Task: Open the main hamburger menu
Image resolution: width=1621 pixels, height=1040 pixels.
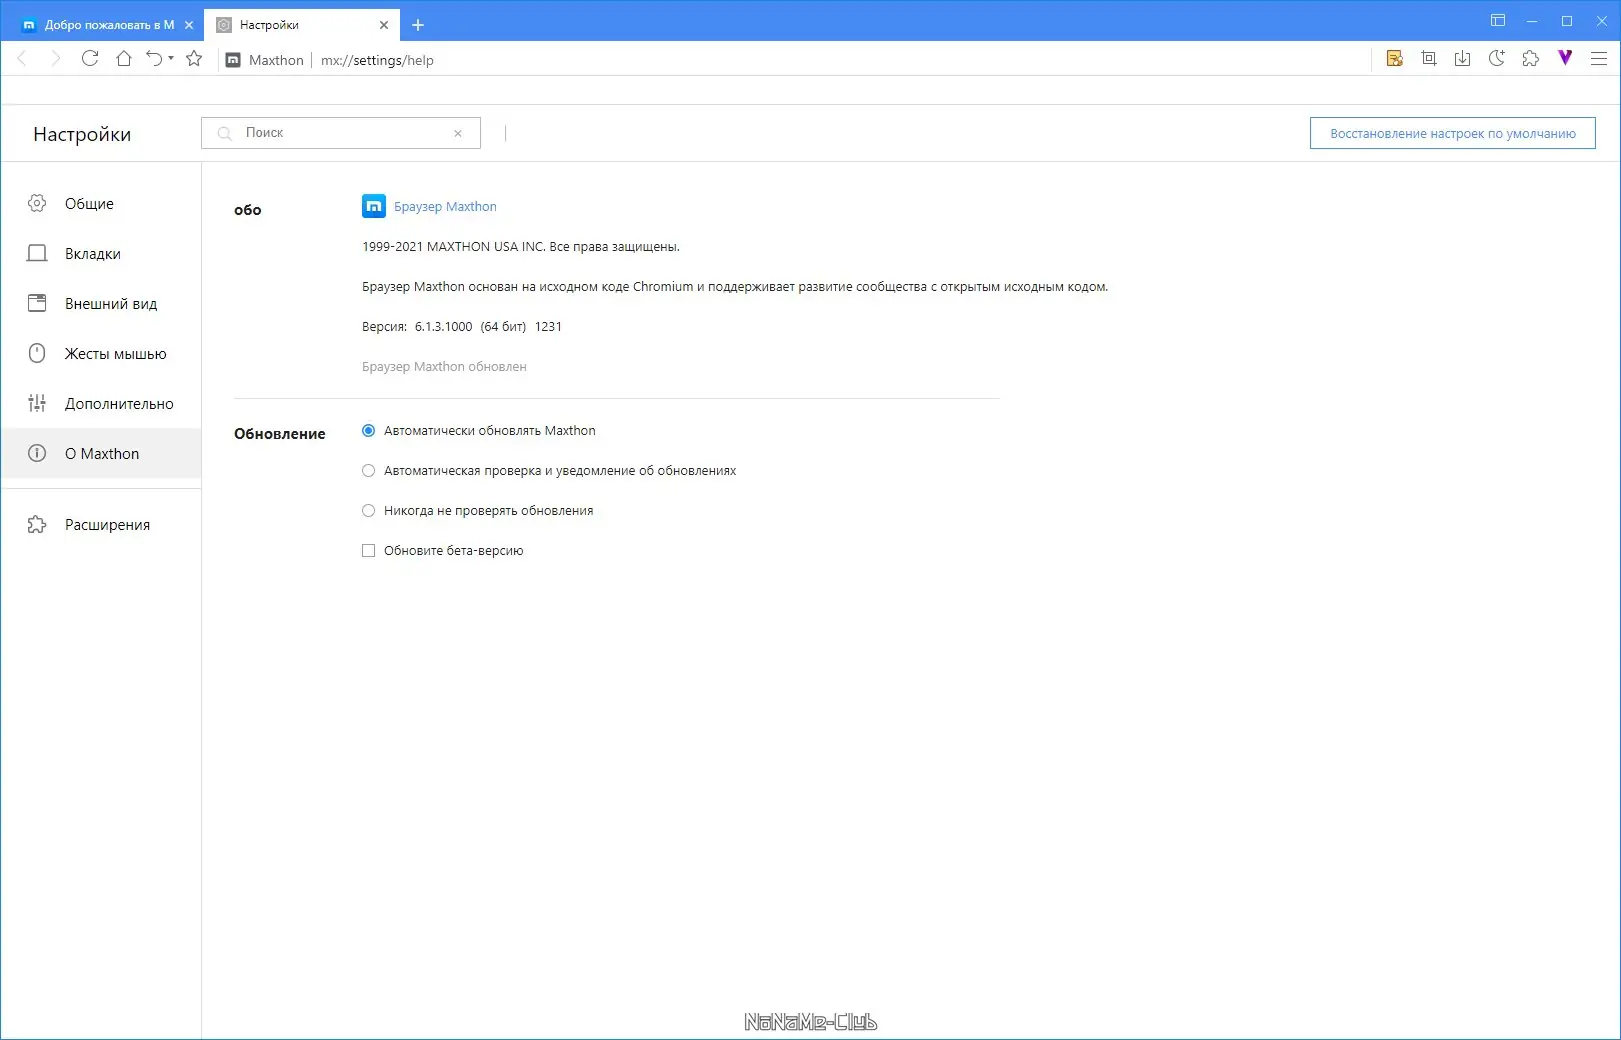Action: pos(1599,58)
